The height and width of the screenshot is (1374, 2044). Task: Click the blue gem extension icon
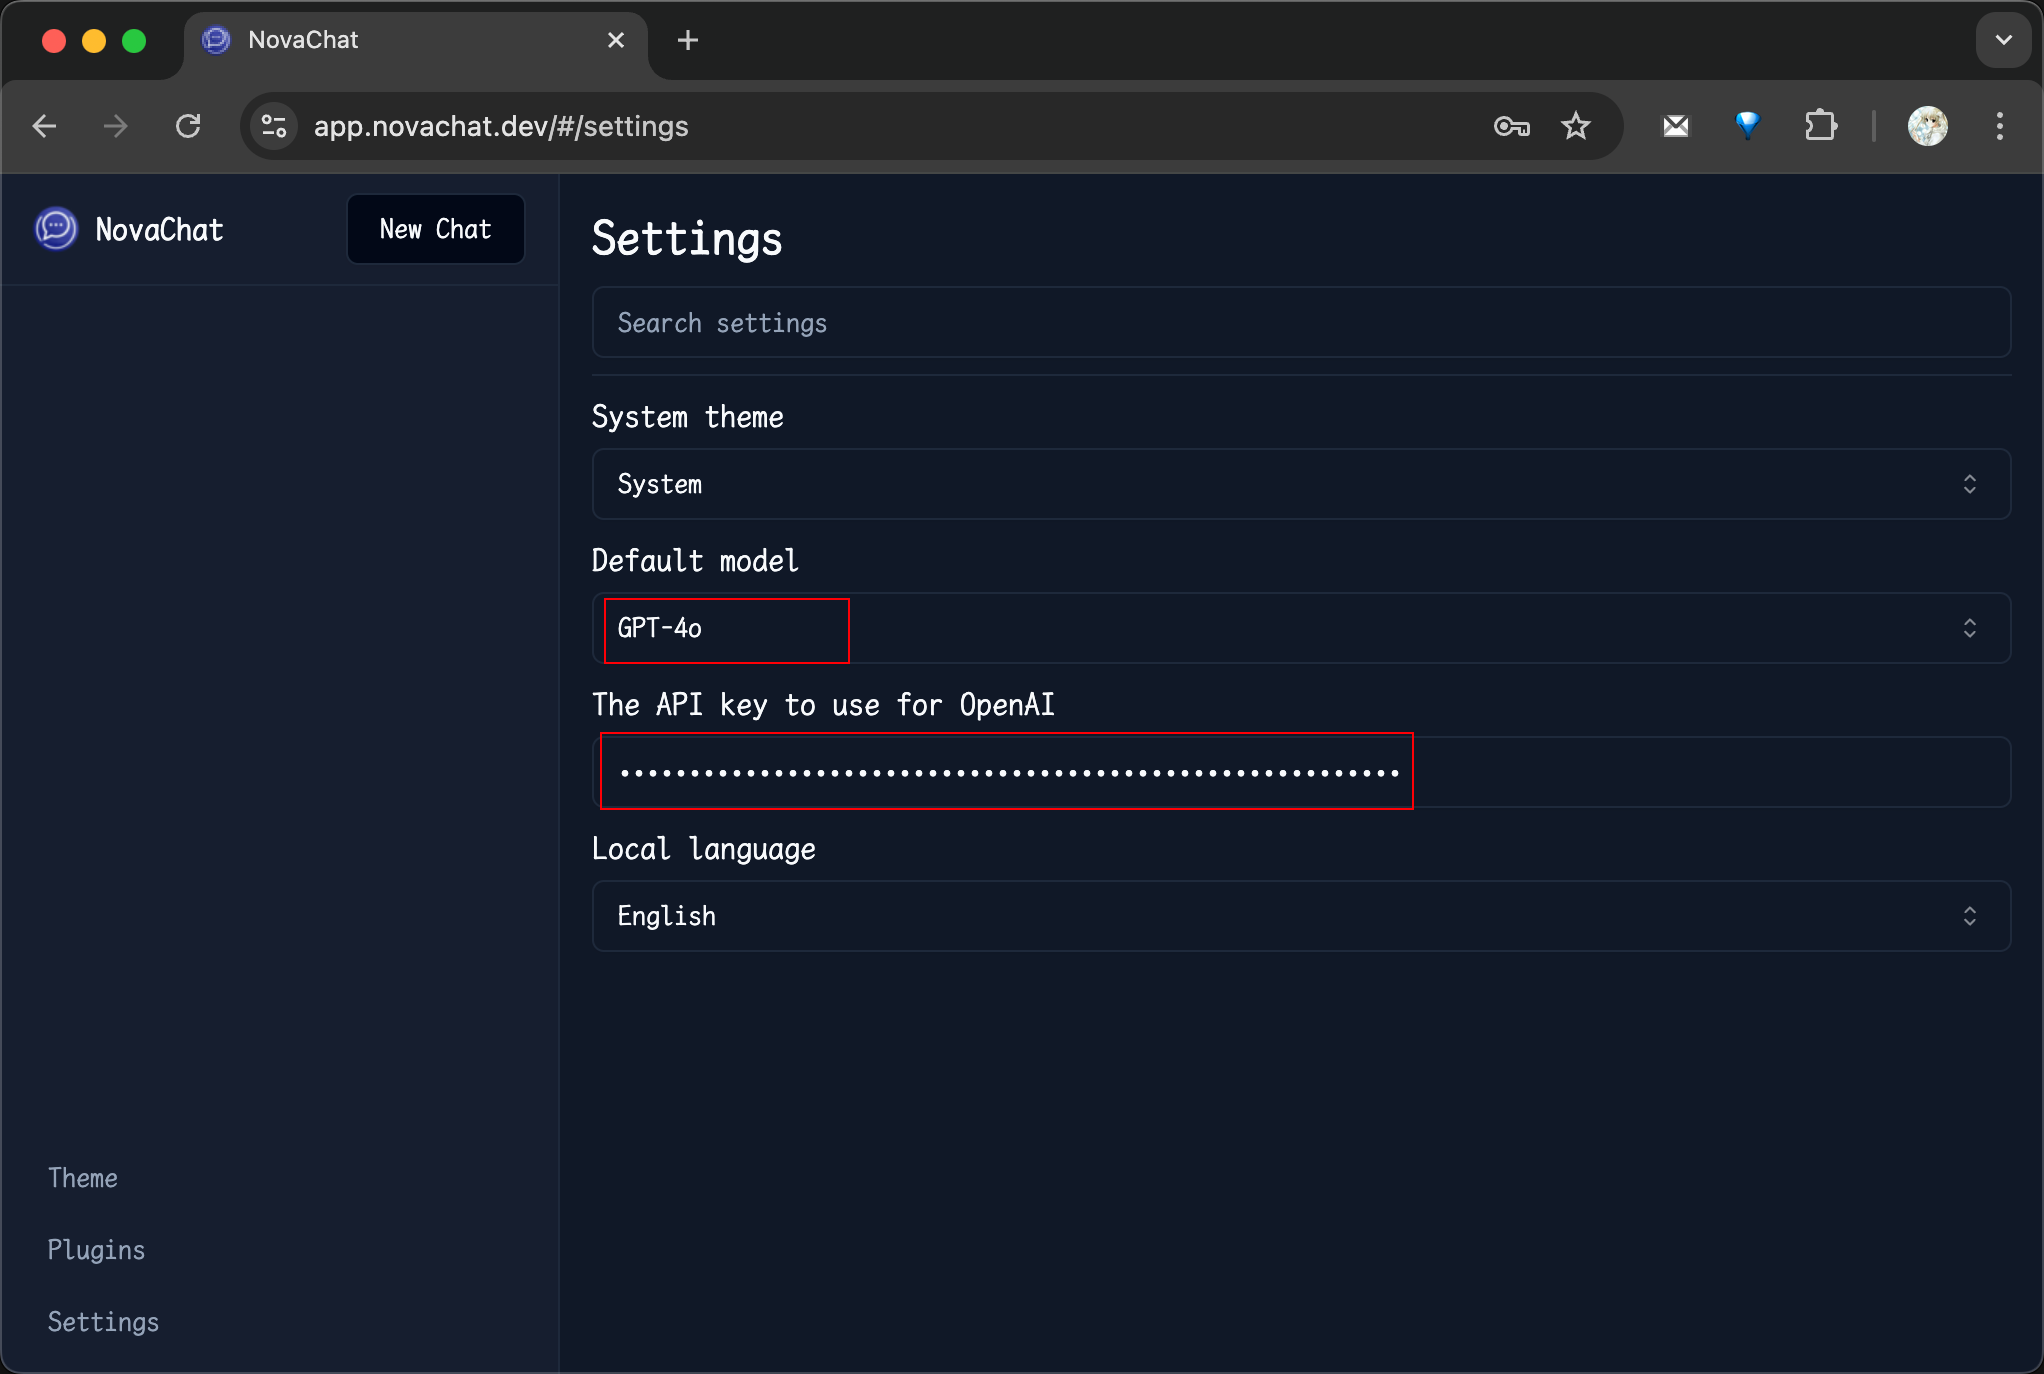[x=1747, y=126]
